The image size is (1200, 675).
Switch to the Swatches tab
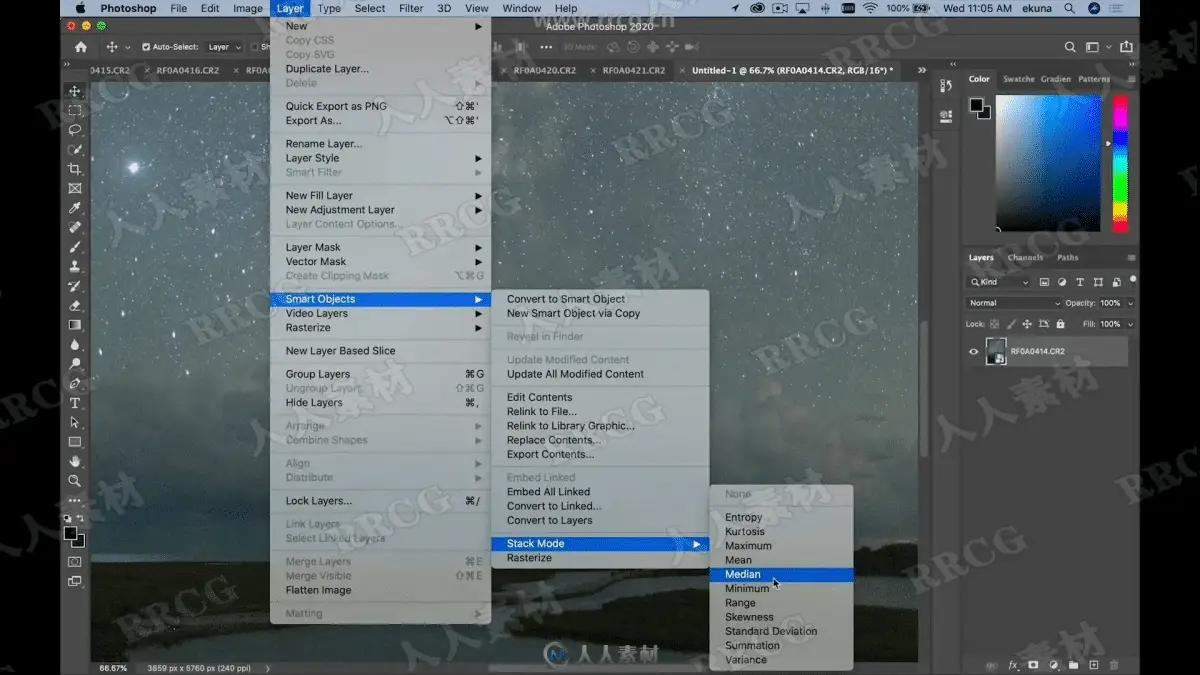(1018, 79)
